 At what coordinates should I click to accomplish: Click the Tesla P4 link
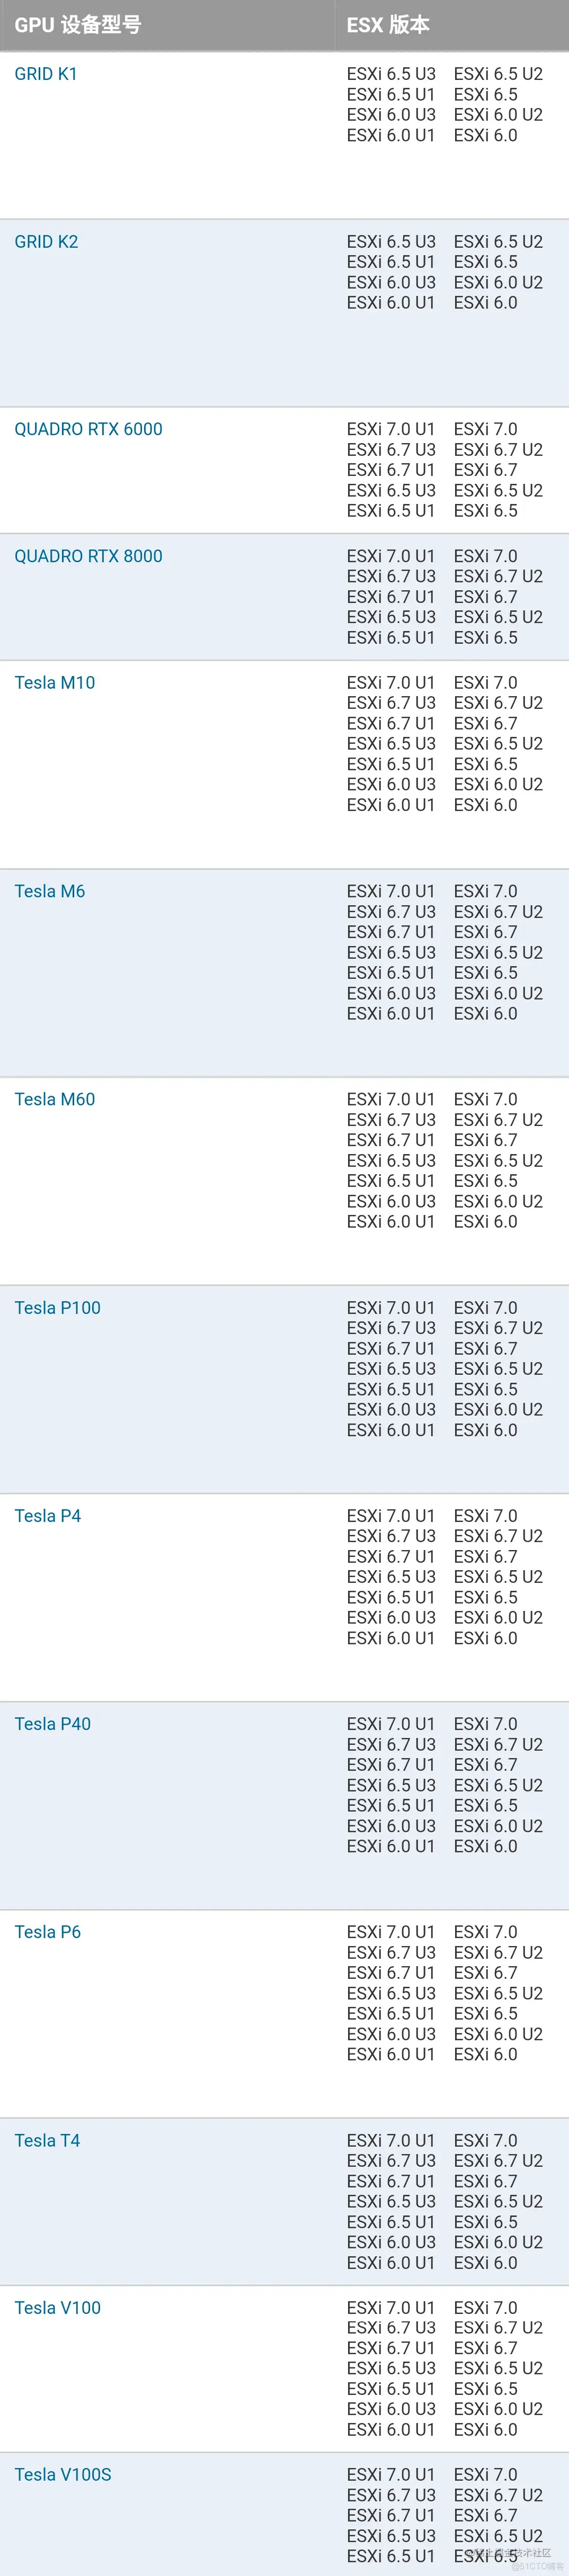(48, 1516)
